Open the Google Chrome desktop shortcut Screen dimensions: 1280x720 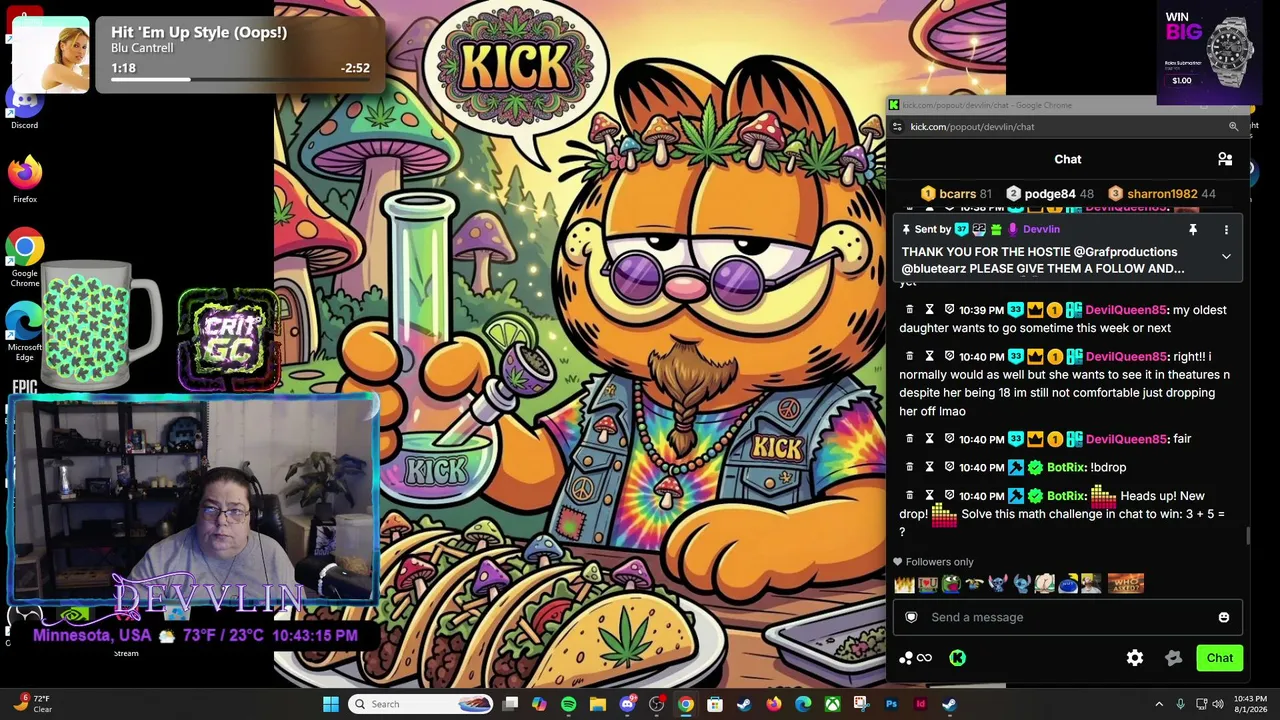[x=25, y=257]
